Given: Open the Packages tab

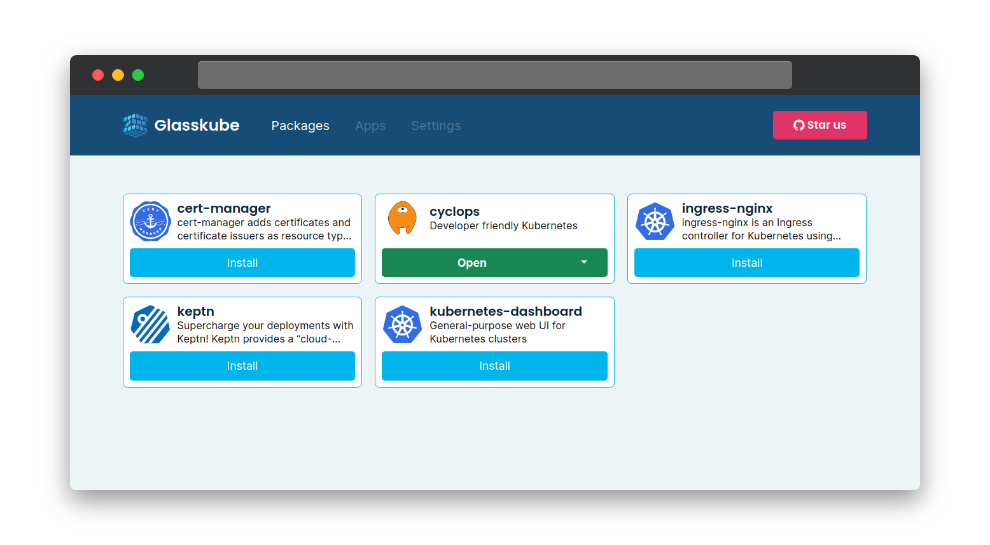Looking at the screenshot, I should point(300,126).
